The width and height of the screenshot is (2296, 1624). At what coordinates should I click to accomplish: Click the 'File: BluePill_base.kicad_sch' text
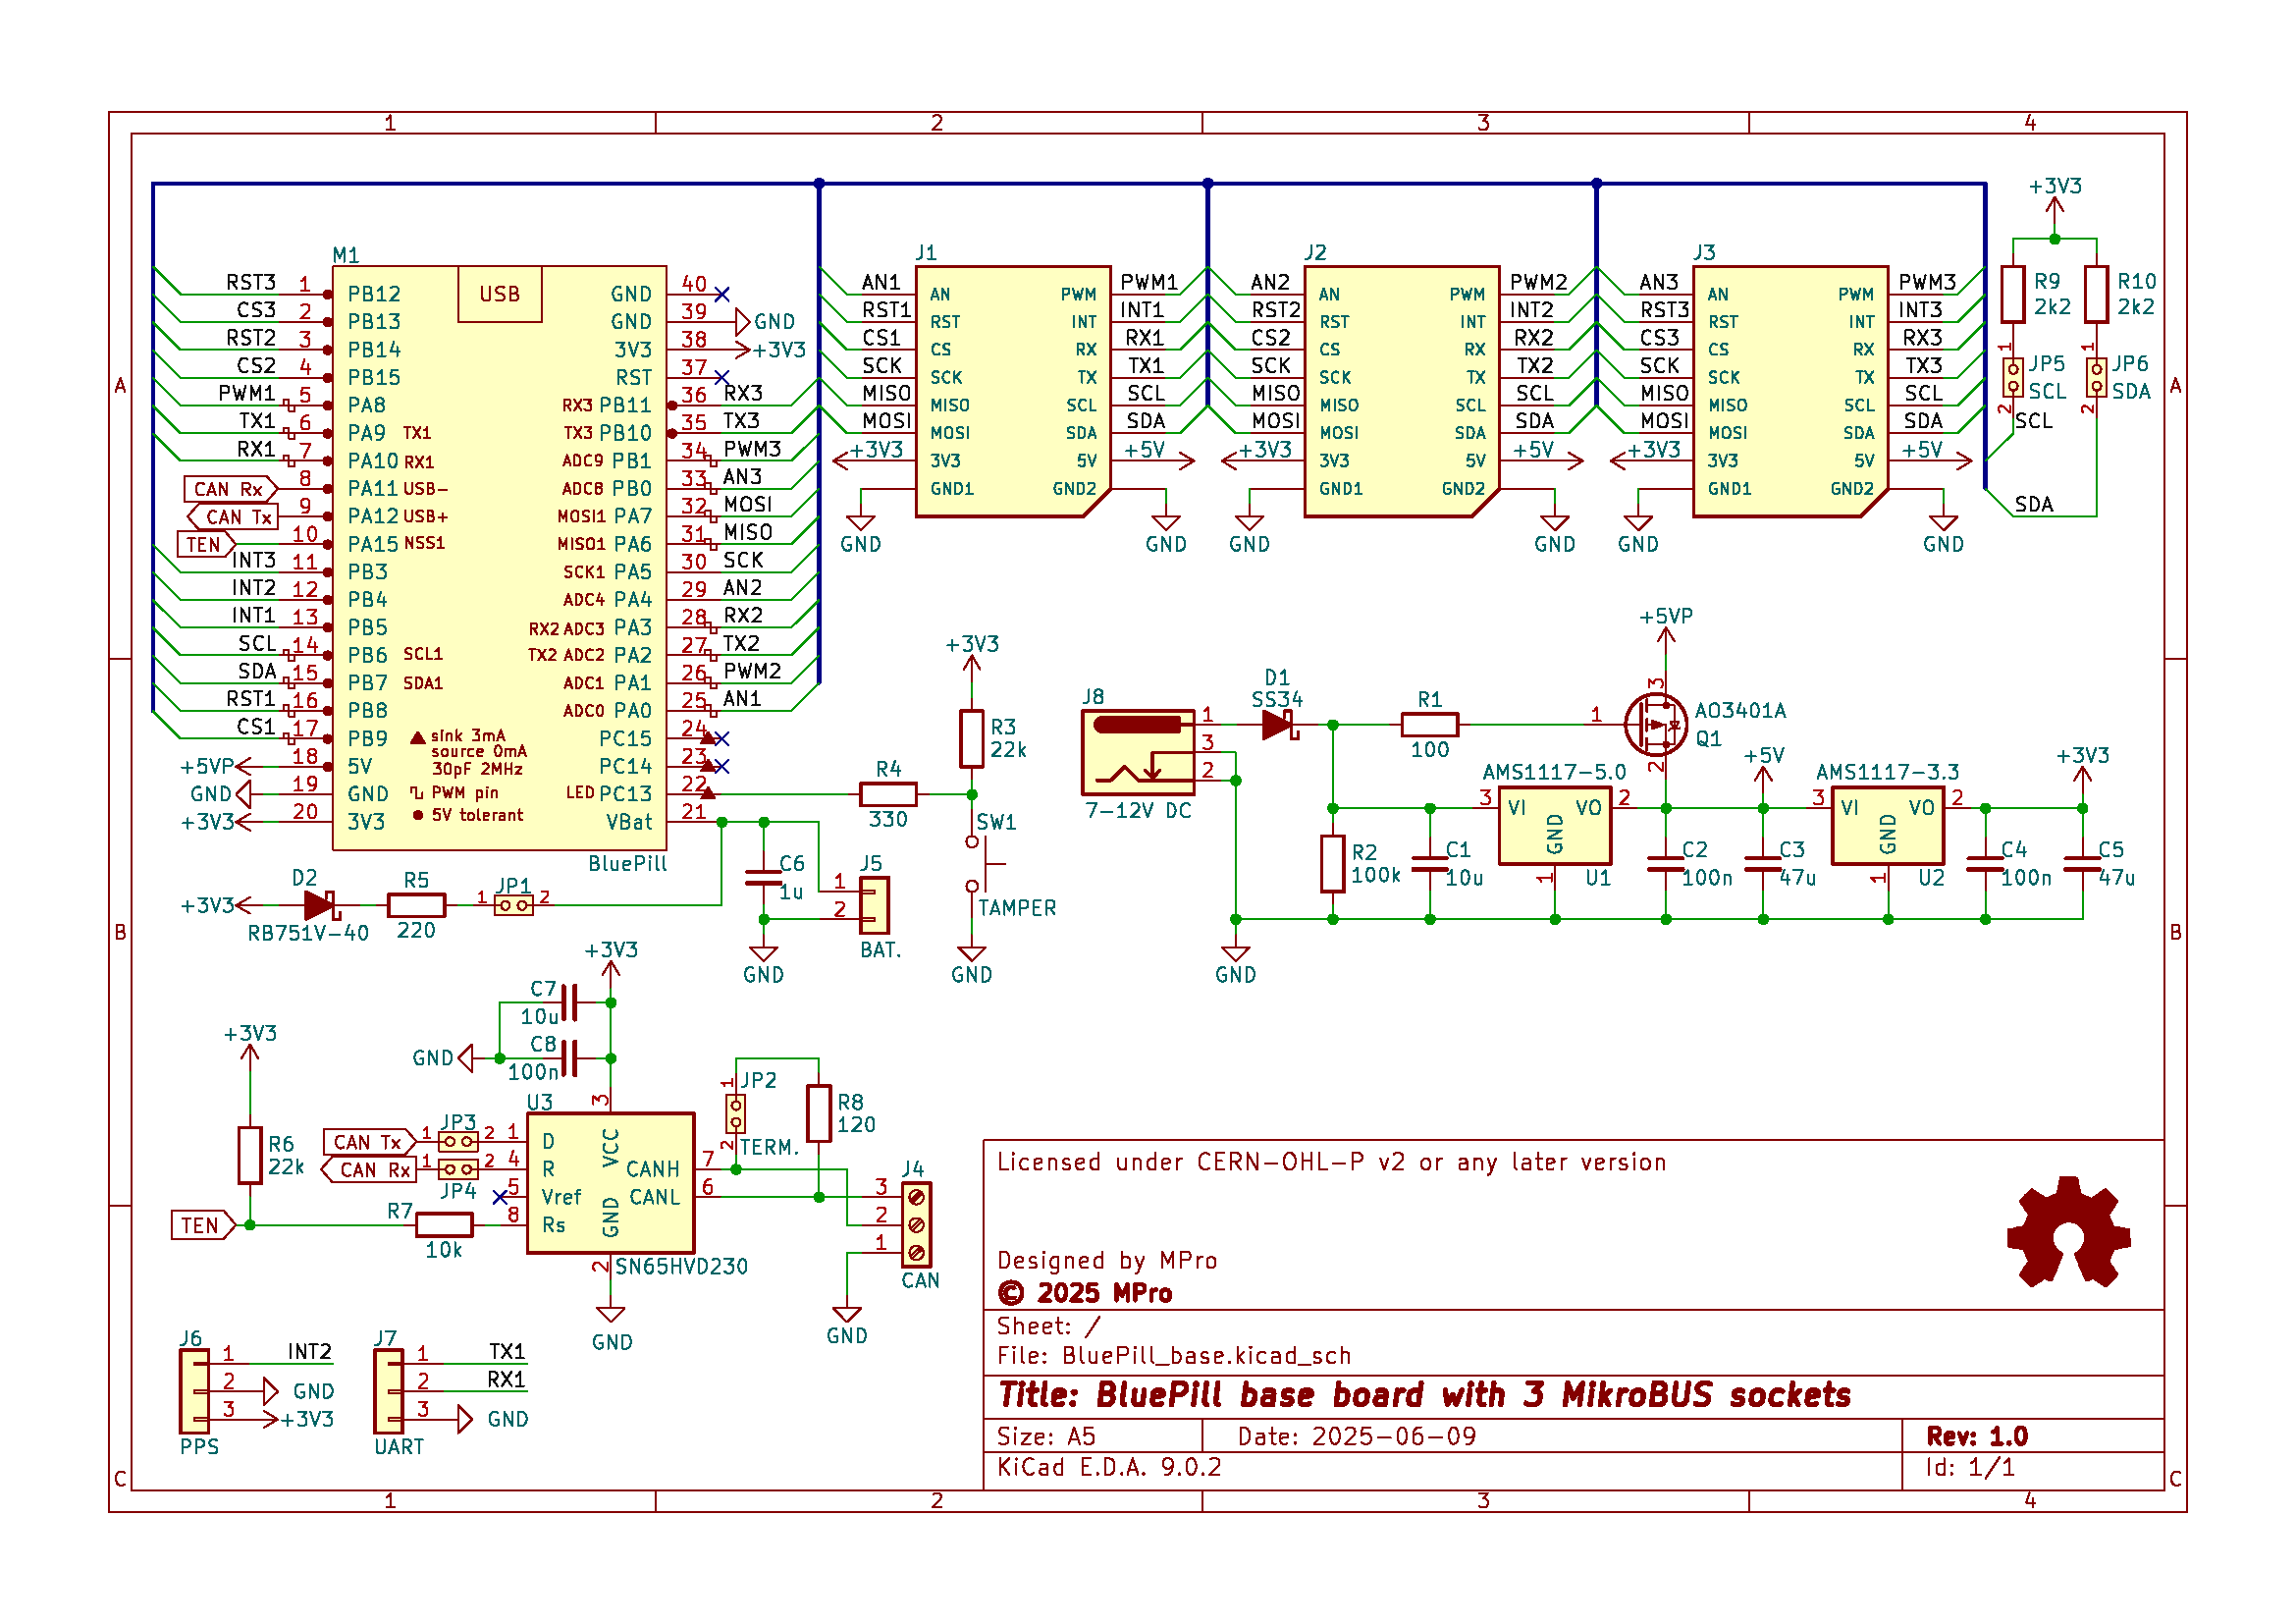[1173, 1356]
